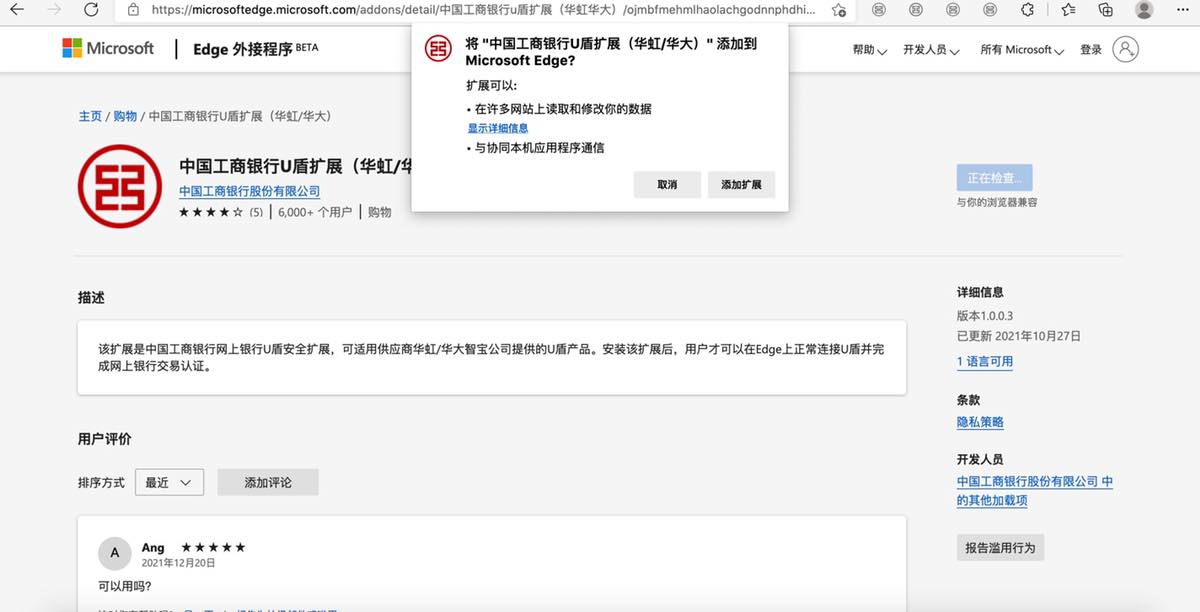Add page to favorites star icon
The image size is (1200, 612).
838,10
